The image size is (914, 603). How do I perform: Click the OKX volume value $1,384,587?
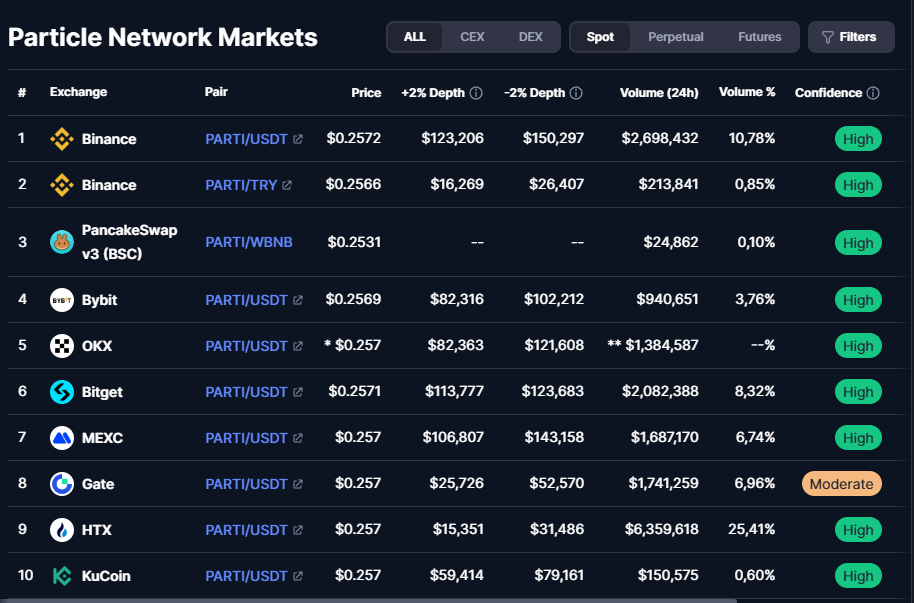tap(662, 345)
